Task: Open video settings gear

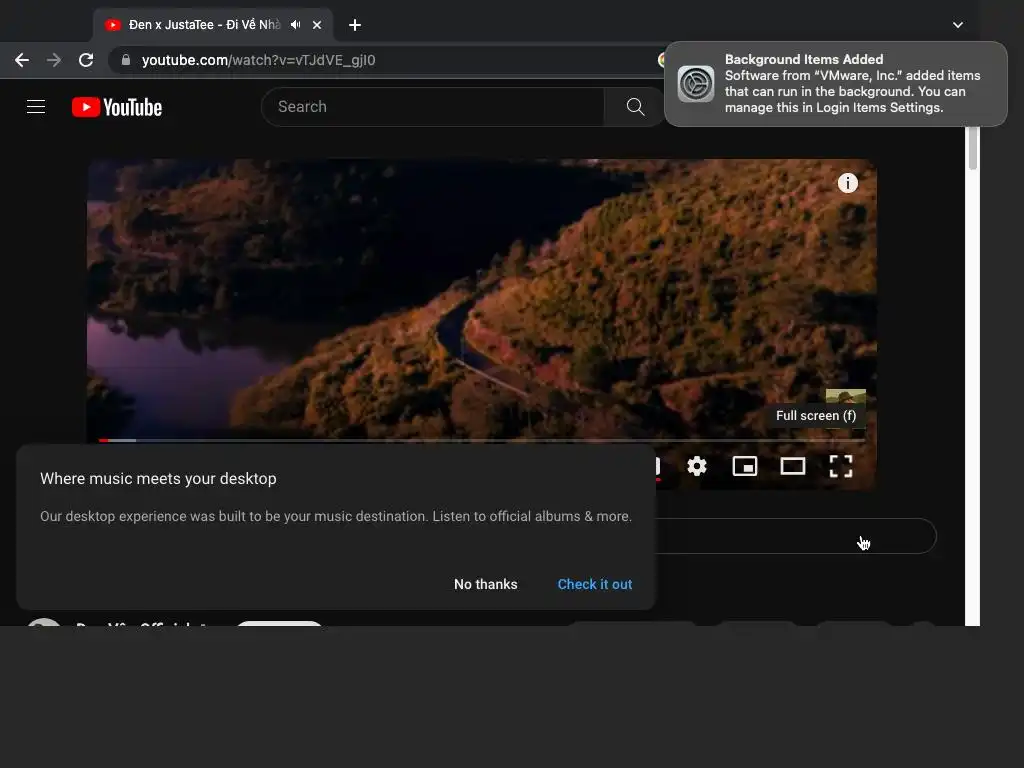Action: 697,466
